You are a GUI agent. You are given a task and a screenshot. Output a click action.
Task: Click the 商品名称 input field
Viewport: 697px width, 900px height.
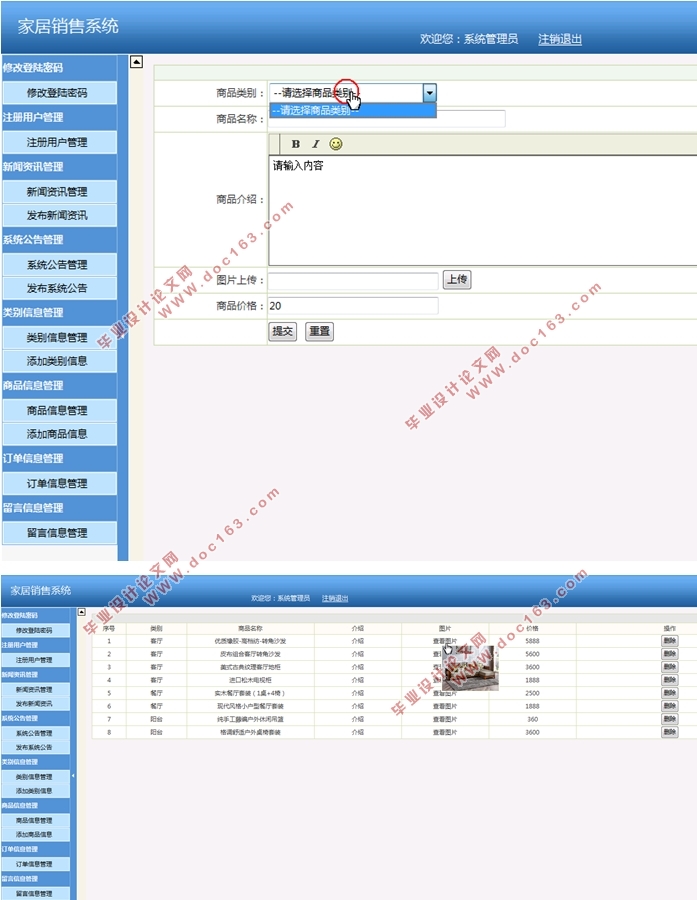(x=388, y=119)
